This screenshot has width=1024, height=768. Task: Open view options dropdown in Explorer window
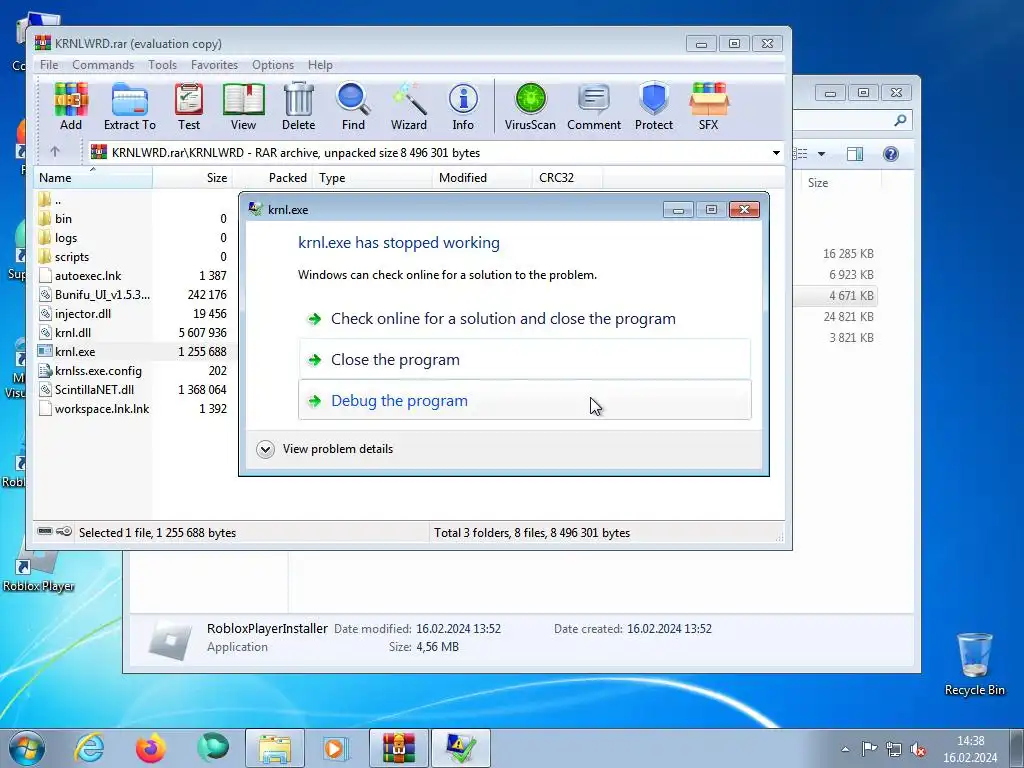pos(822,154)
